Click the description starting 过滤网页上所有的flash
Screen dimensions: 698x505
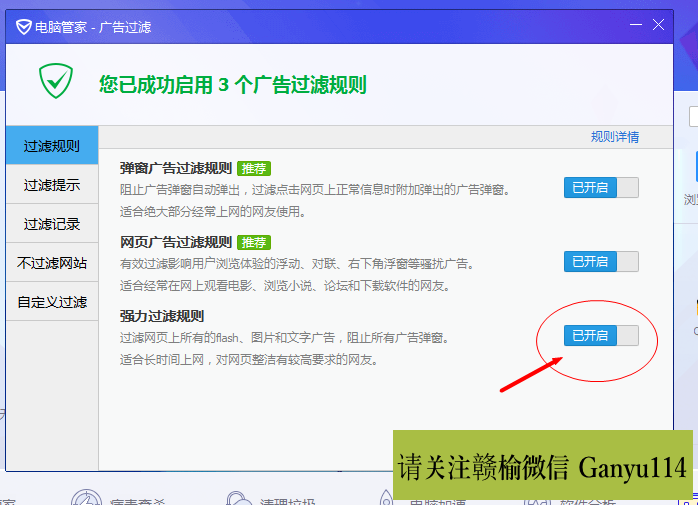coord(285,338)
